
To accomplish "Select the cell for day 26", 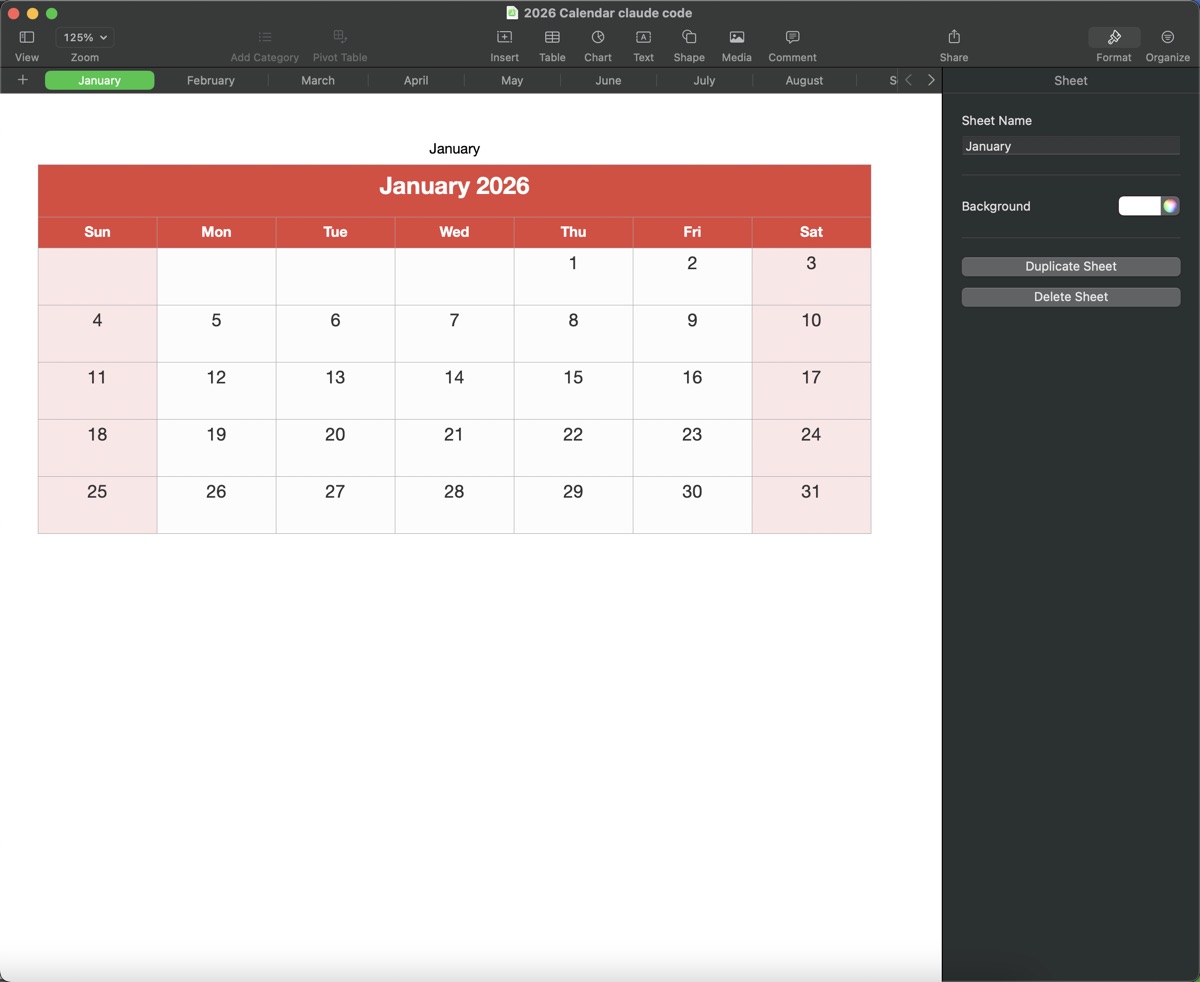I will pos(216,504).
